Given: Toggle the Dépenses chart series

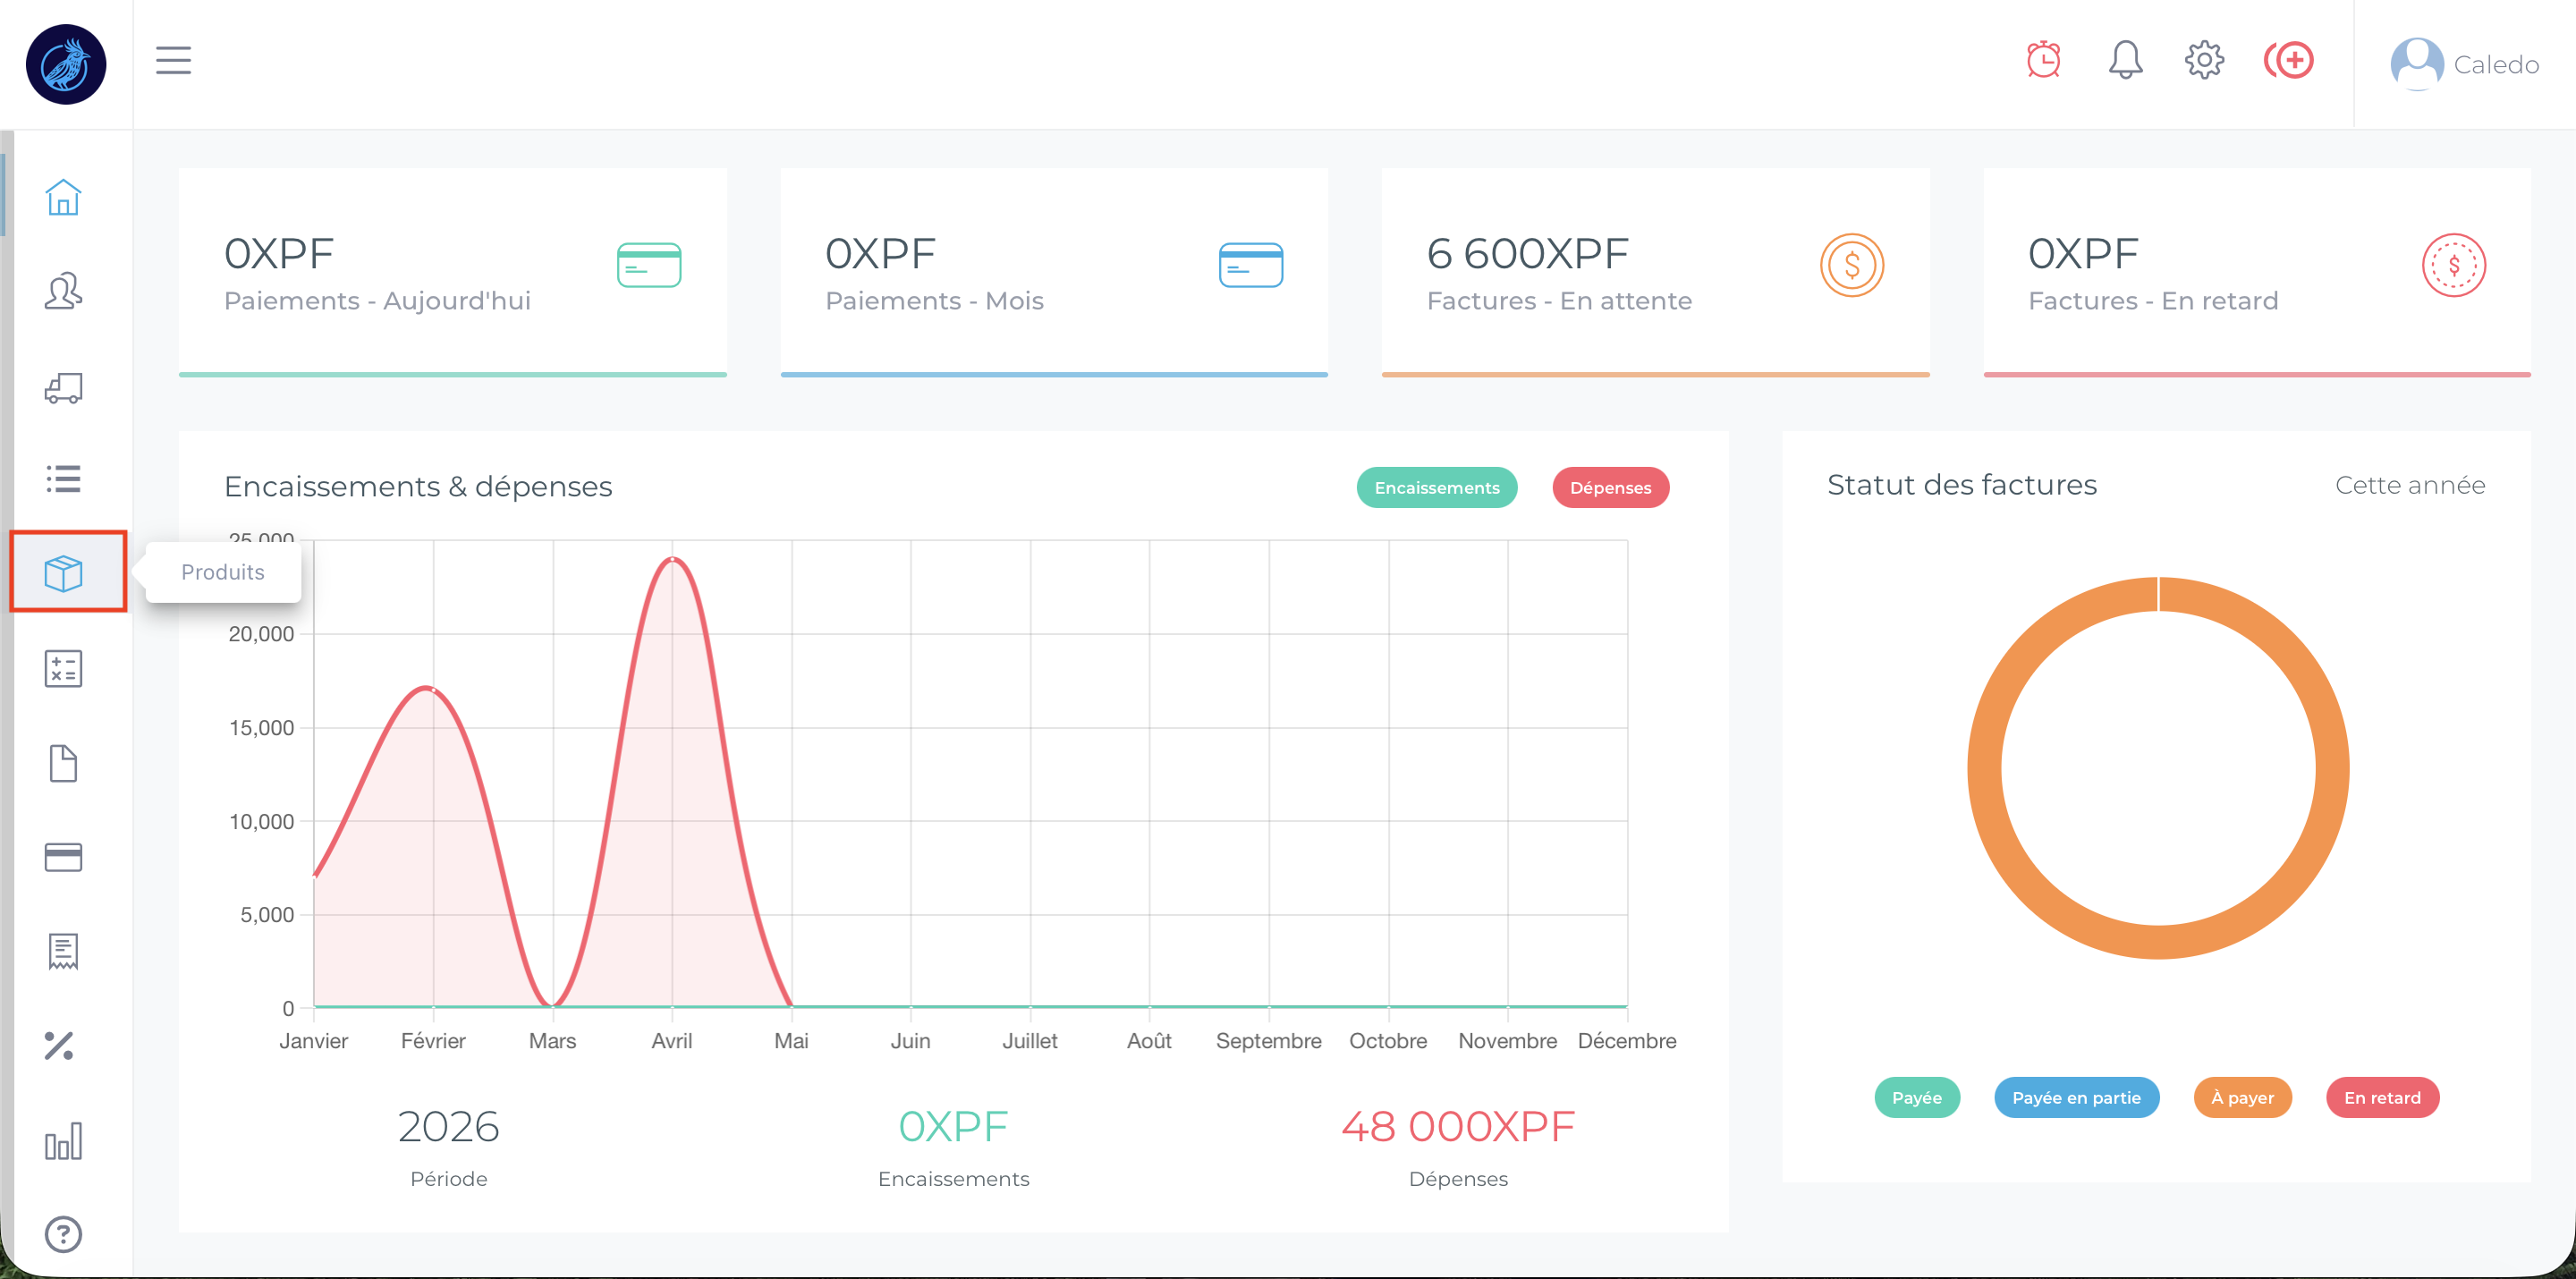Looking at the screenshot, I should pyautogui.click(x=1609, y=487).
